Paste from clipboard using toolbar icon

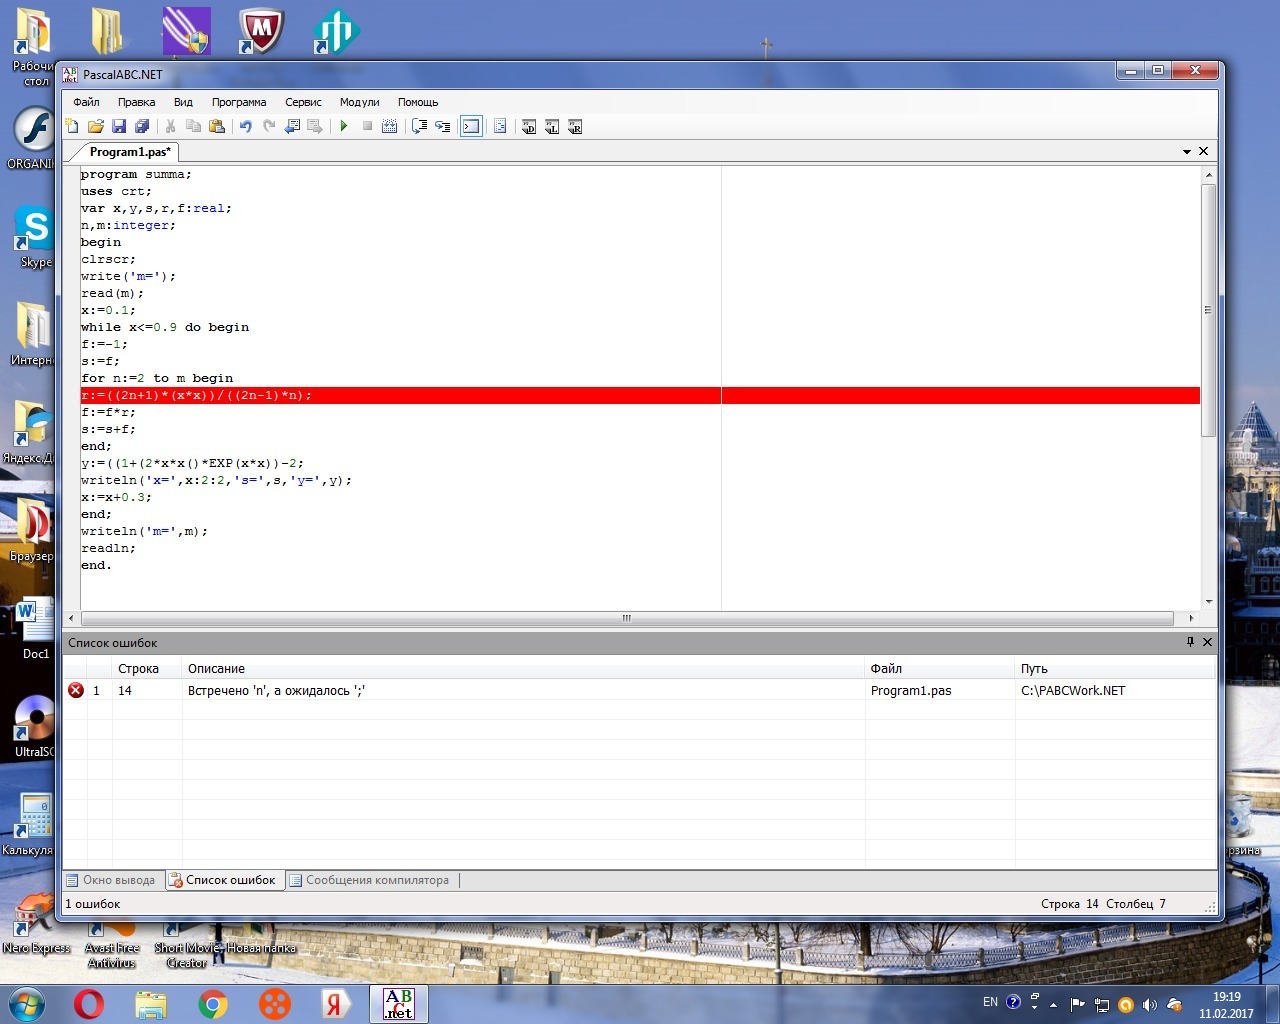pyautogui.click(x=217, y=126)
